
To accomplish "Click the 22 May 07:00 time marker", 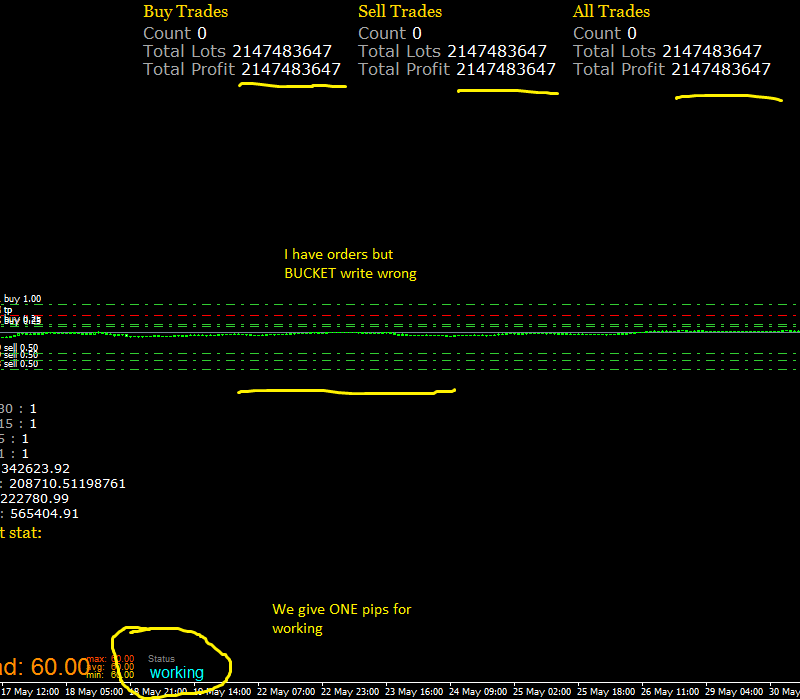I will click(x=286, y=692).
